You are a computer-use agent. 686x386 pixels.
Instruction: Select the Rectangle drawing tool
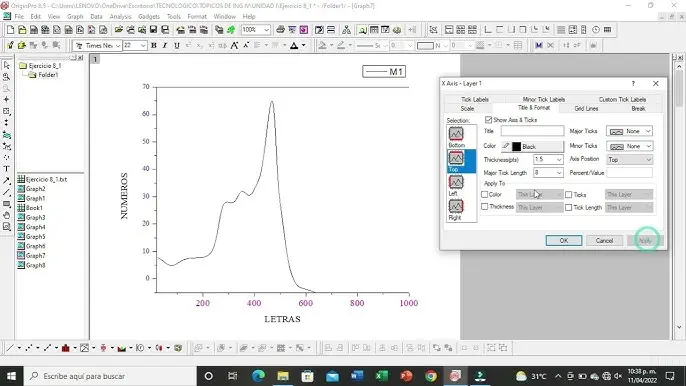[x=7, y=204]
